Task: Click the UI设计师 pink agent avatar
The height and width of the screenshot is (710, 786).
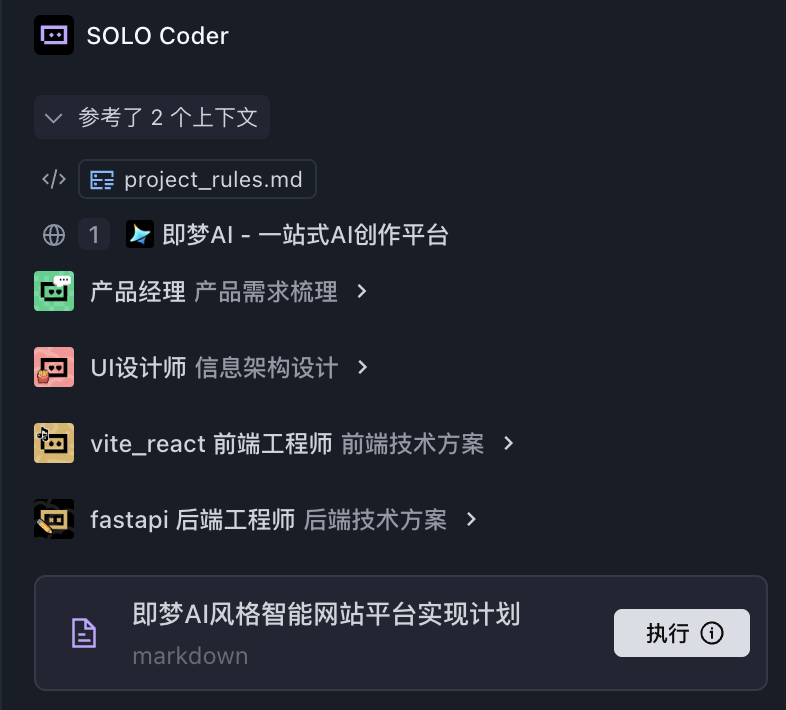Action: point(54,367)
